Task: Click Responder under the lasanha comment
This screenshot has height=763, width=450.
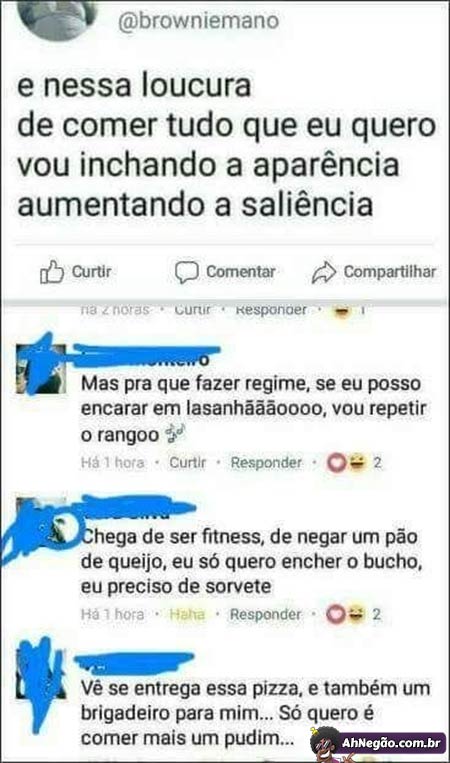Action: 266,462
